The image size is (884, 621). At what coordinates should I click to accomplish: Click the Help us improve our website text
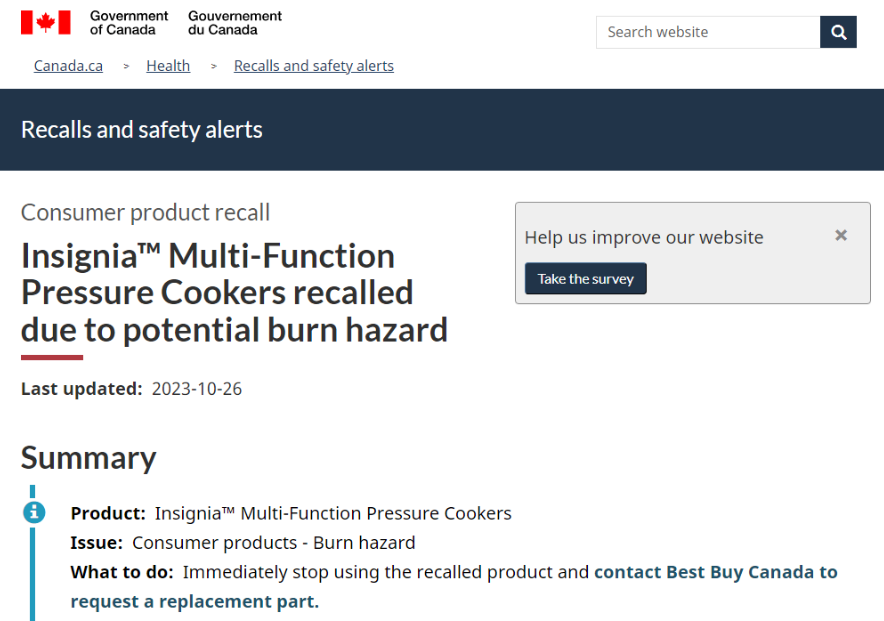pos(644,237)
